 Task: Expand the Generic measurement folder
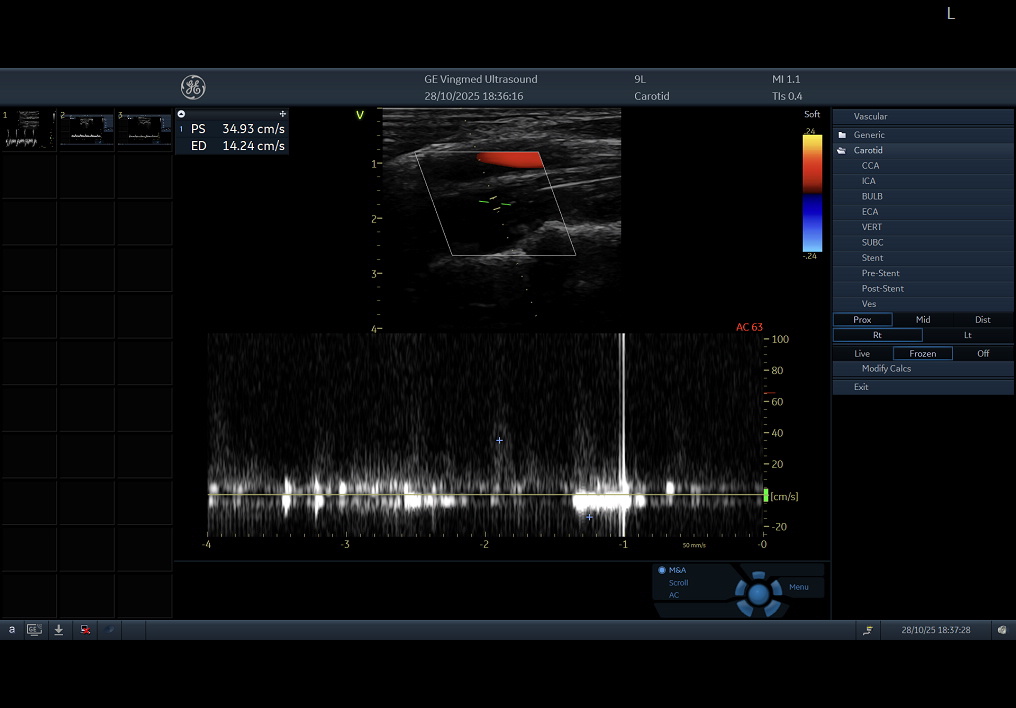click(x=868, y=135)
